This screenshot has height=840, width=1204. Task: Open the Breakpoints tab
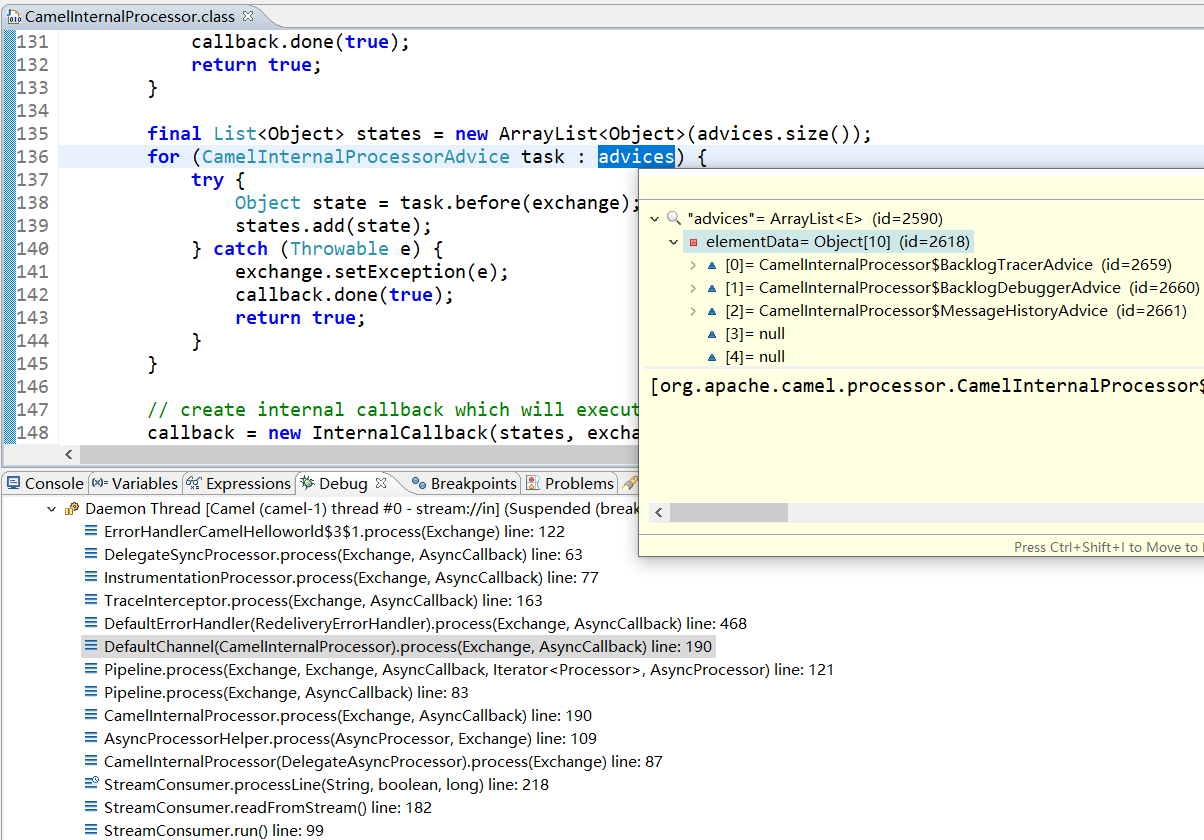(464, 483)
